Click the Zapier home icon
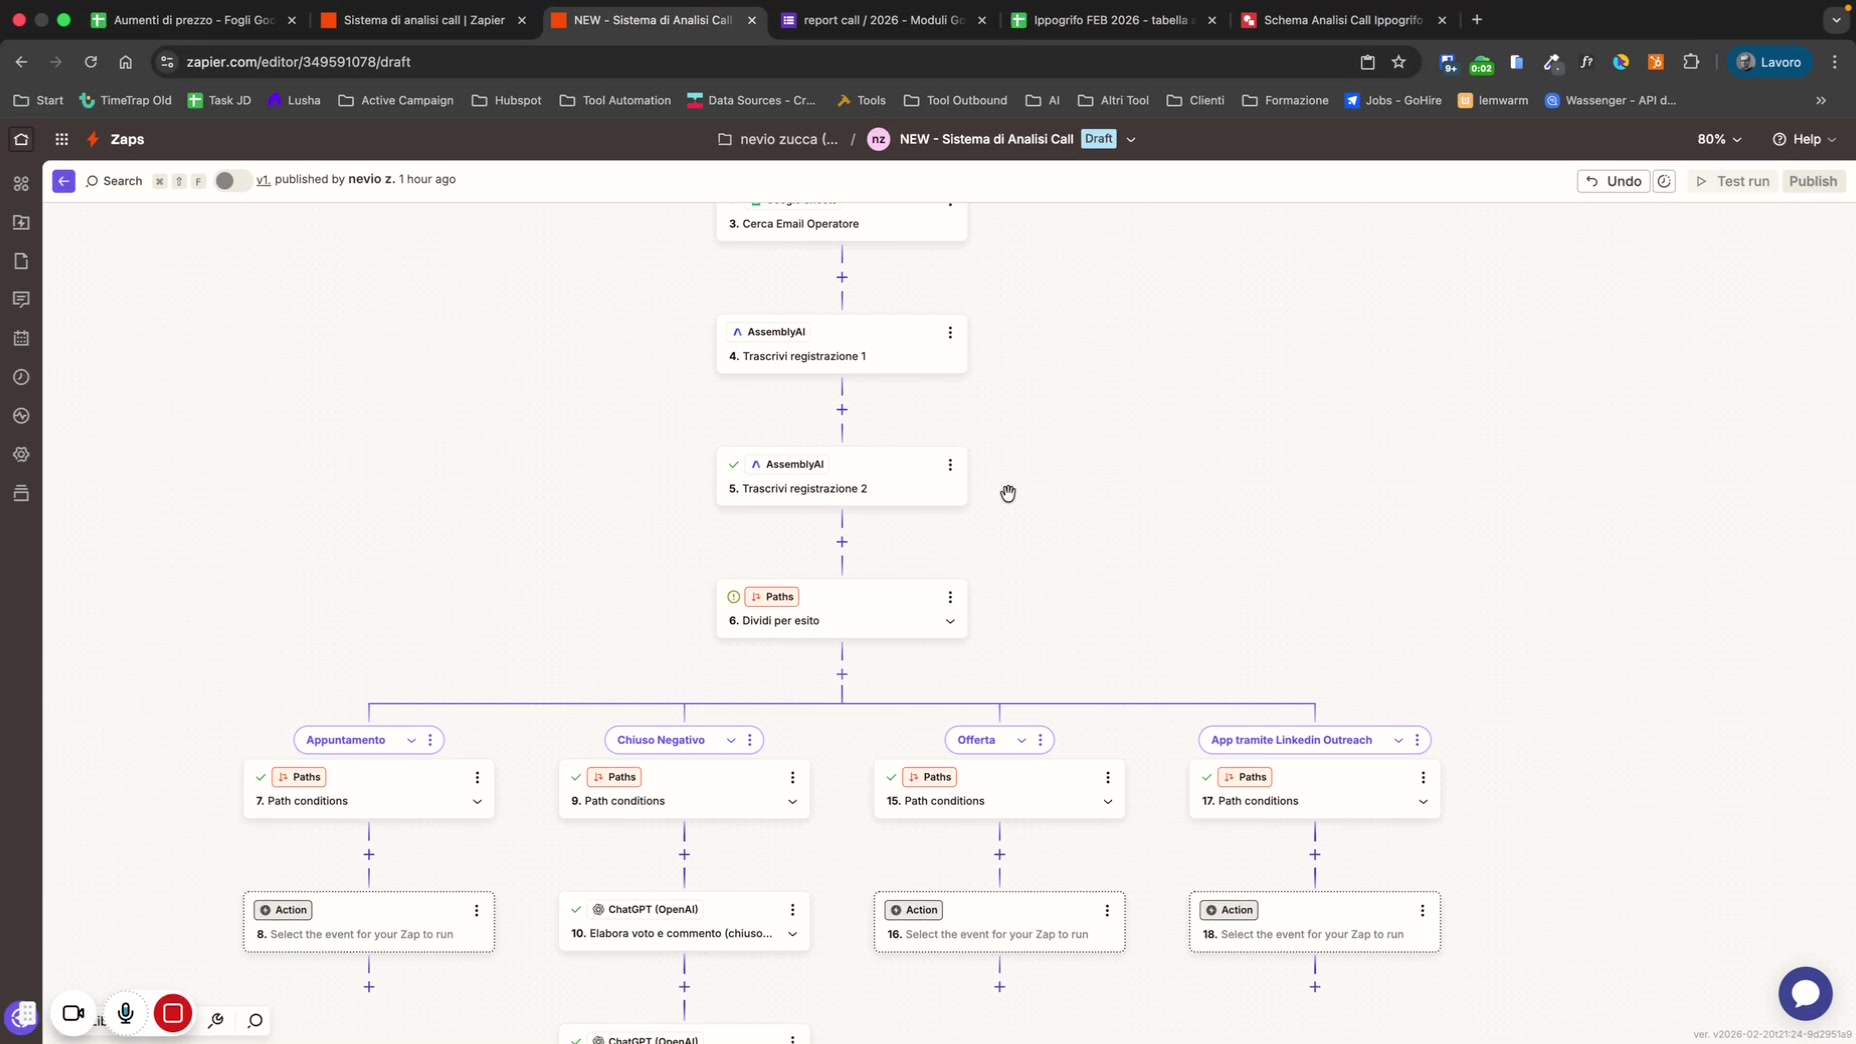The height and width of the screenshot is (1044, 1856). 21,139
